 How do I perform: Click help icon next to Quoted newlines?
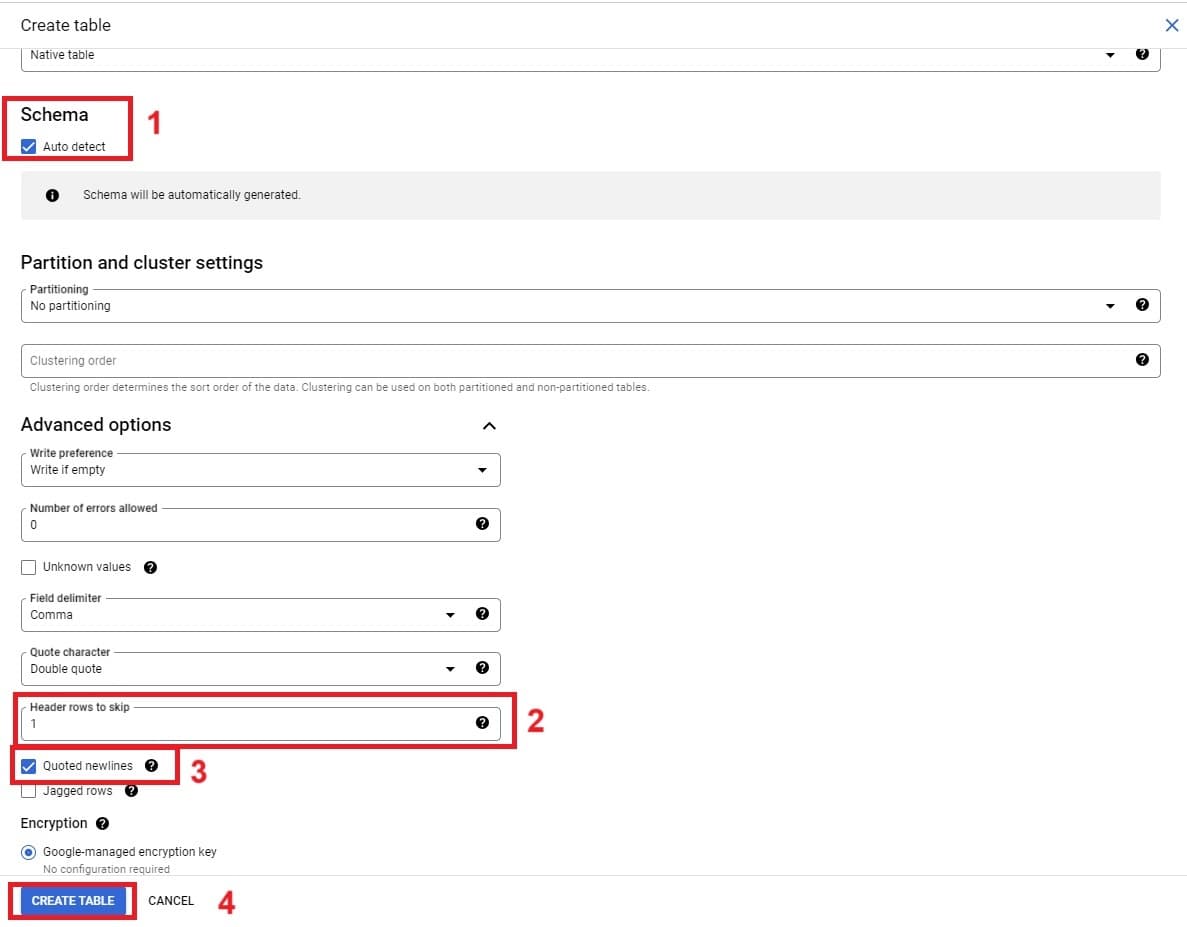point(151,766)
